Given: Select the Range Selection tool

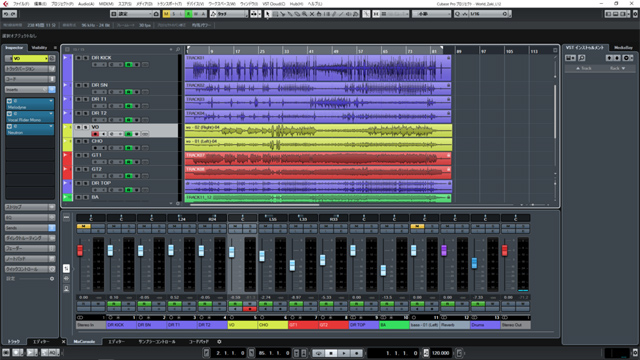Looking at the screenshot, I should [x=275, y=14].
